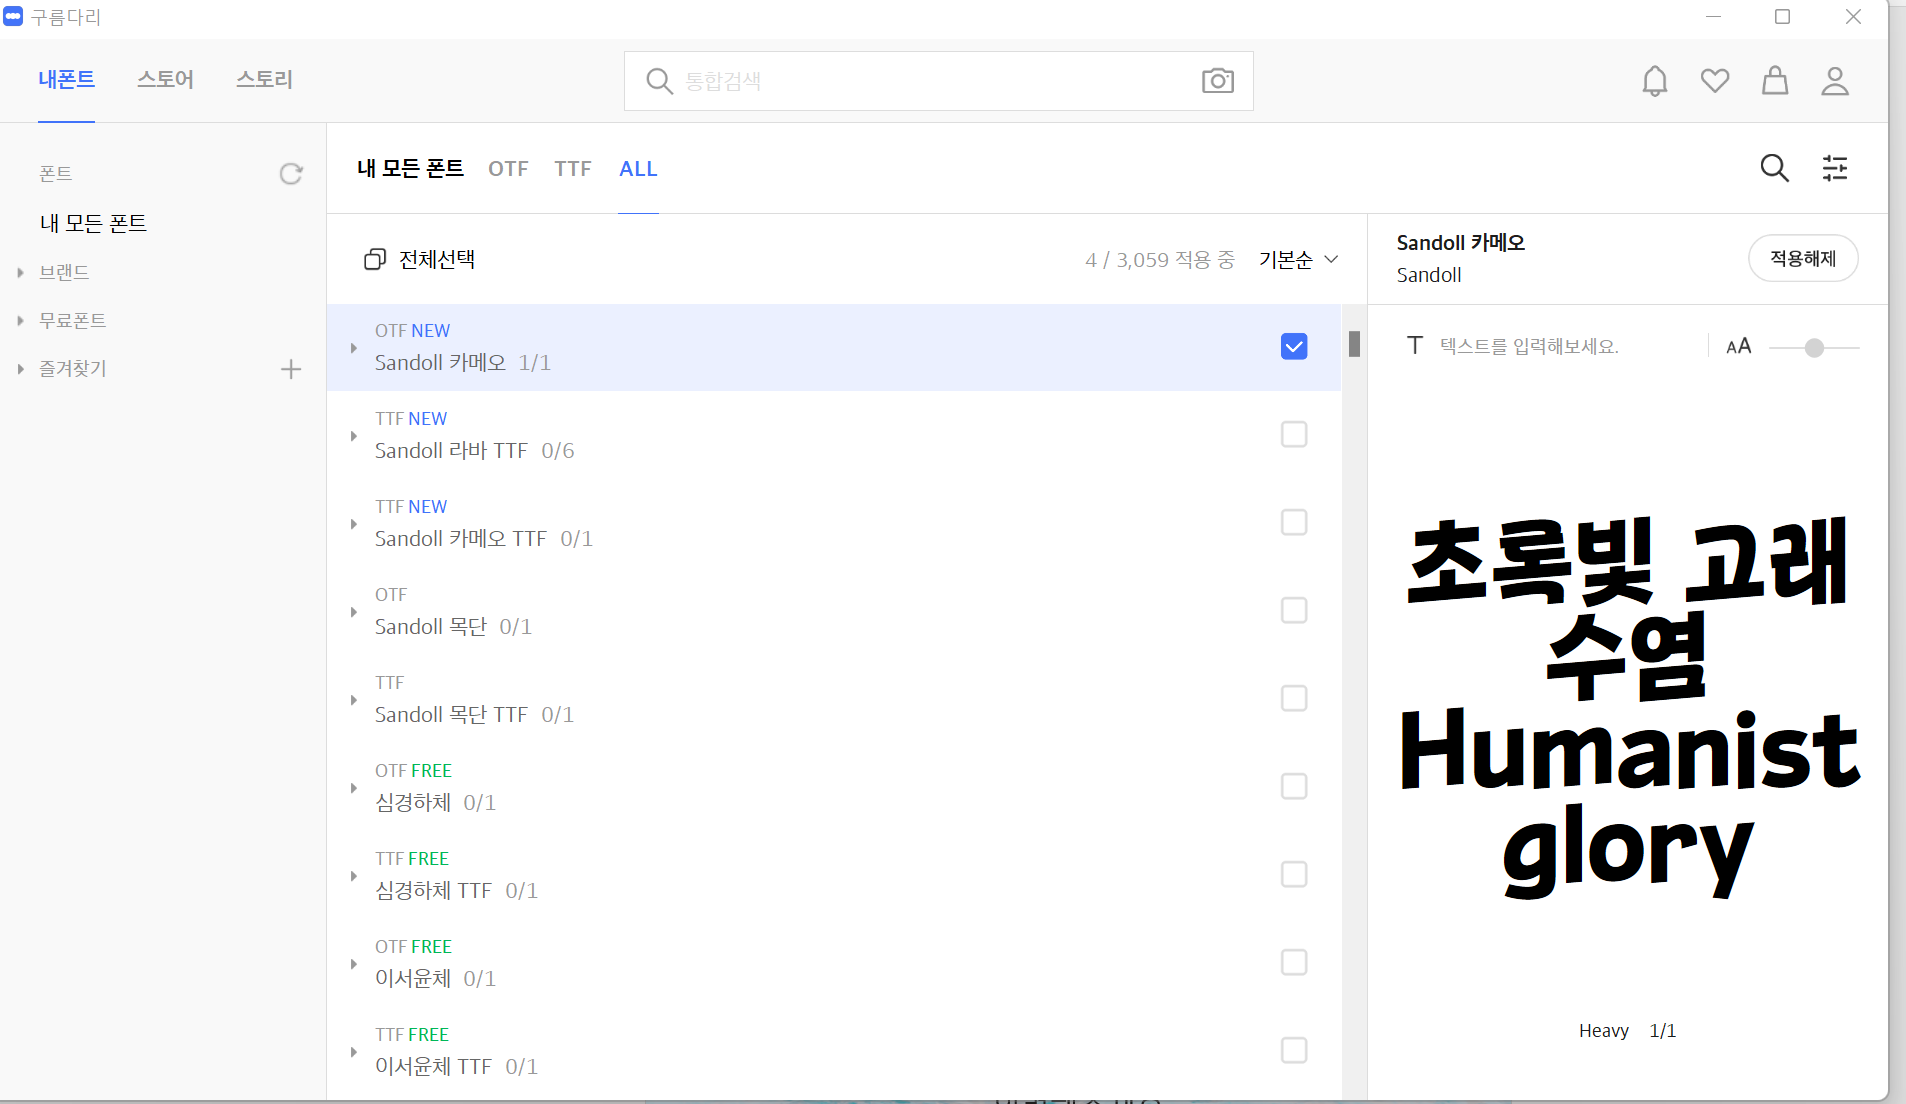Check 이서윤체 TTF checkbox

coord(1294,1051)
